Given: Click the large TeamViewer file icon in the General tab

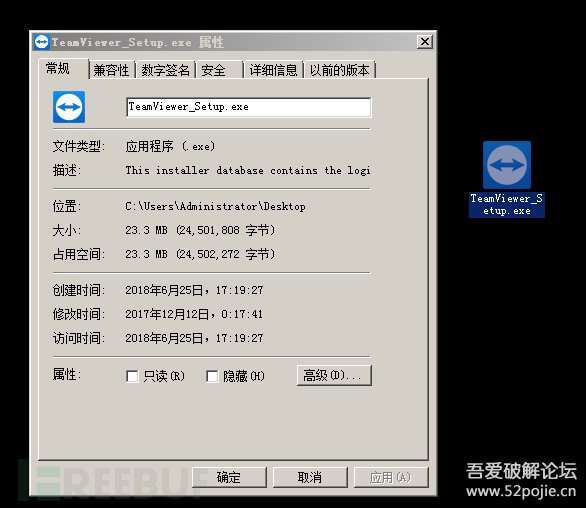Looking at the screenshot, I should coord(69,107).
